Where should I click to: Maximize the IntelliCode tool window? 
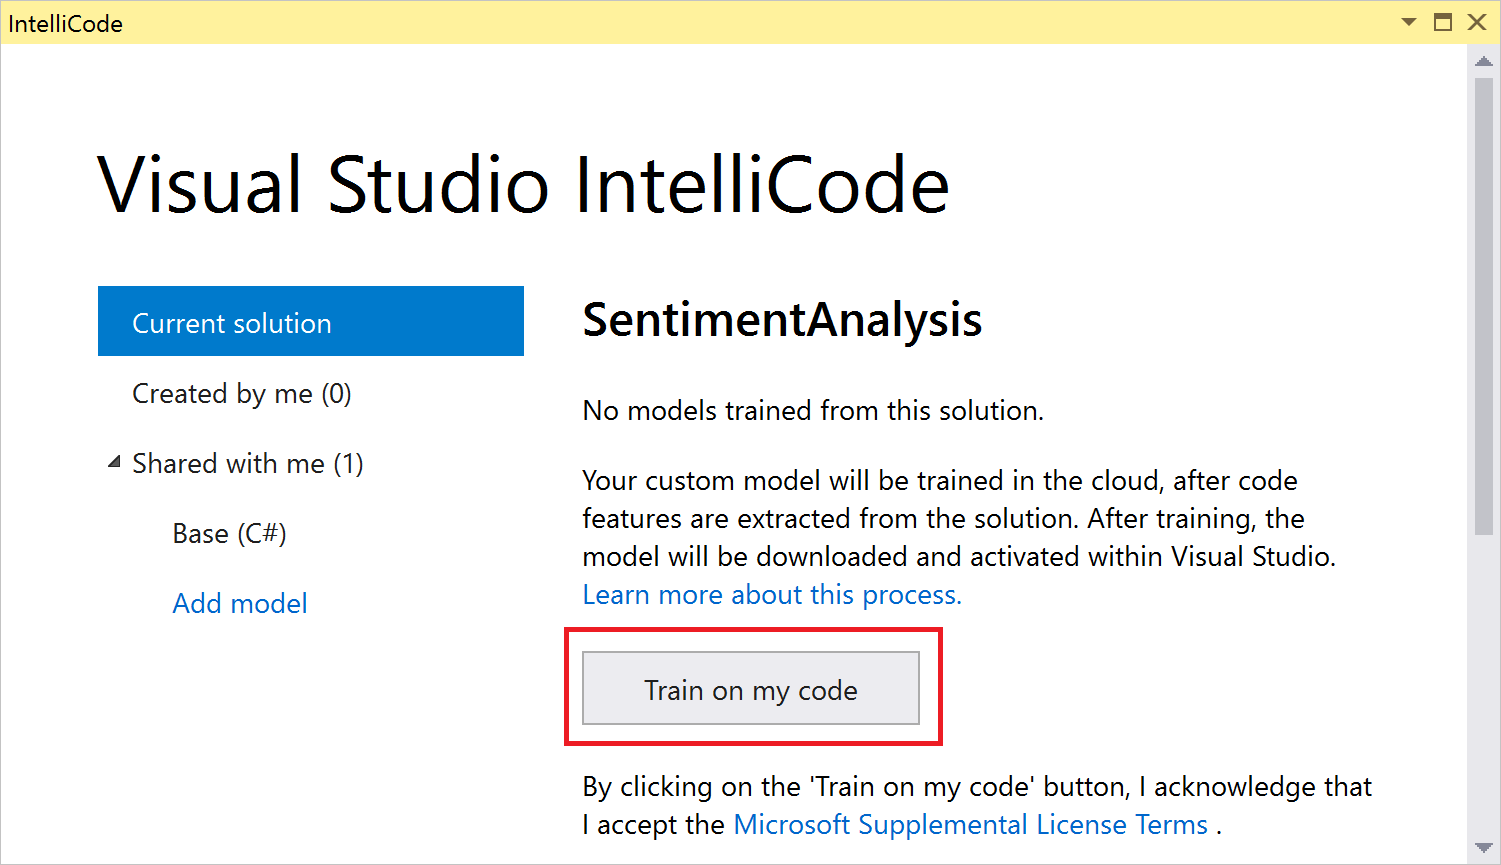(1443, 22)
